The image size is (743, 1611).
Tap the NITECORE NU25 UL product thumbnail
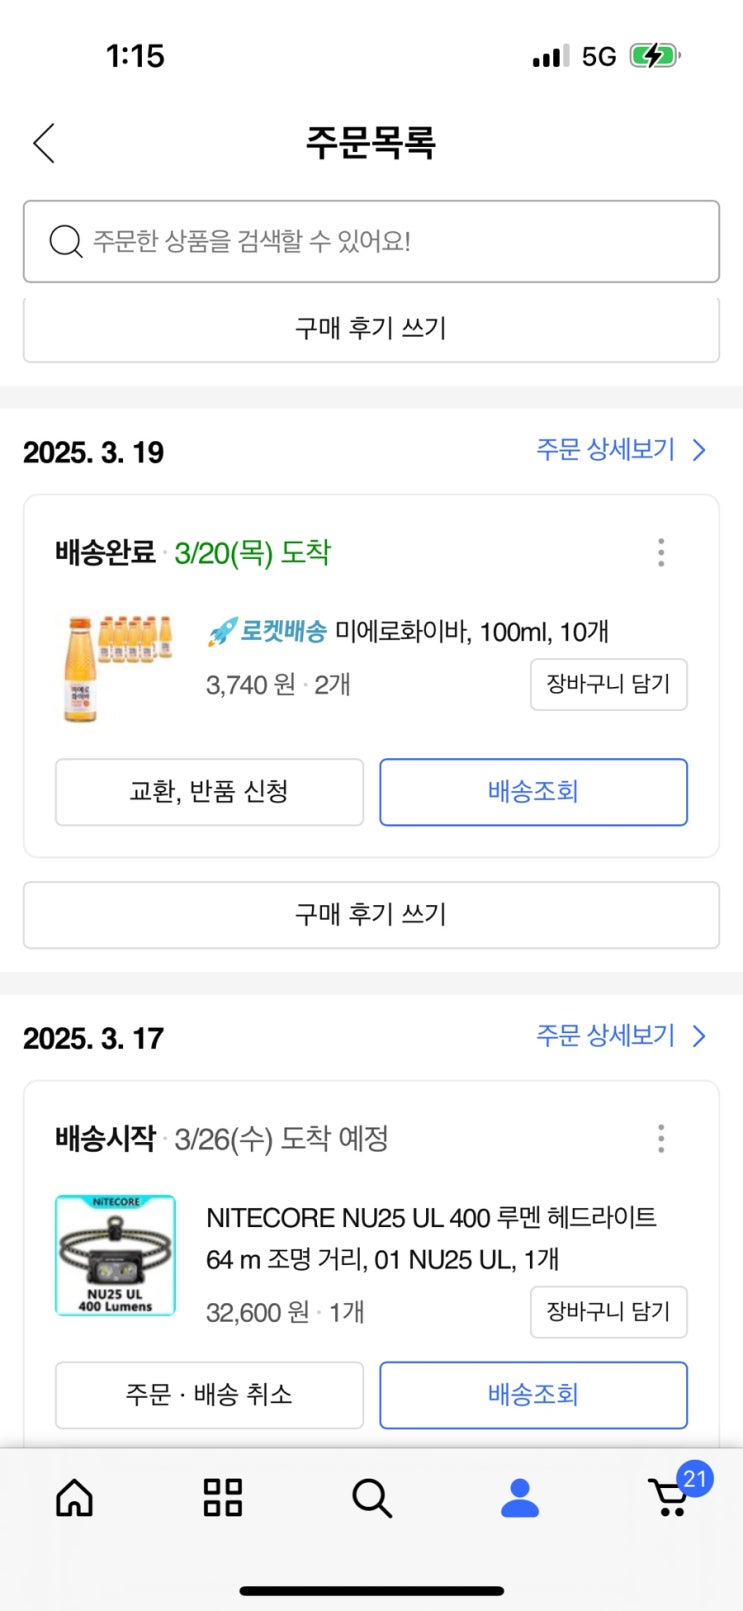tap(116, 1255)
